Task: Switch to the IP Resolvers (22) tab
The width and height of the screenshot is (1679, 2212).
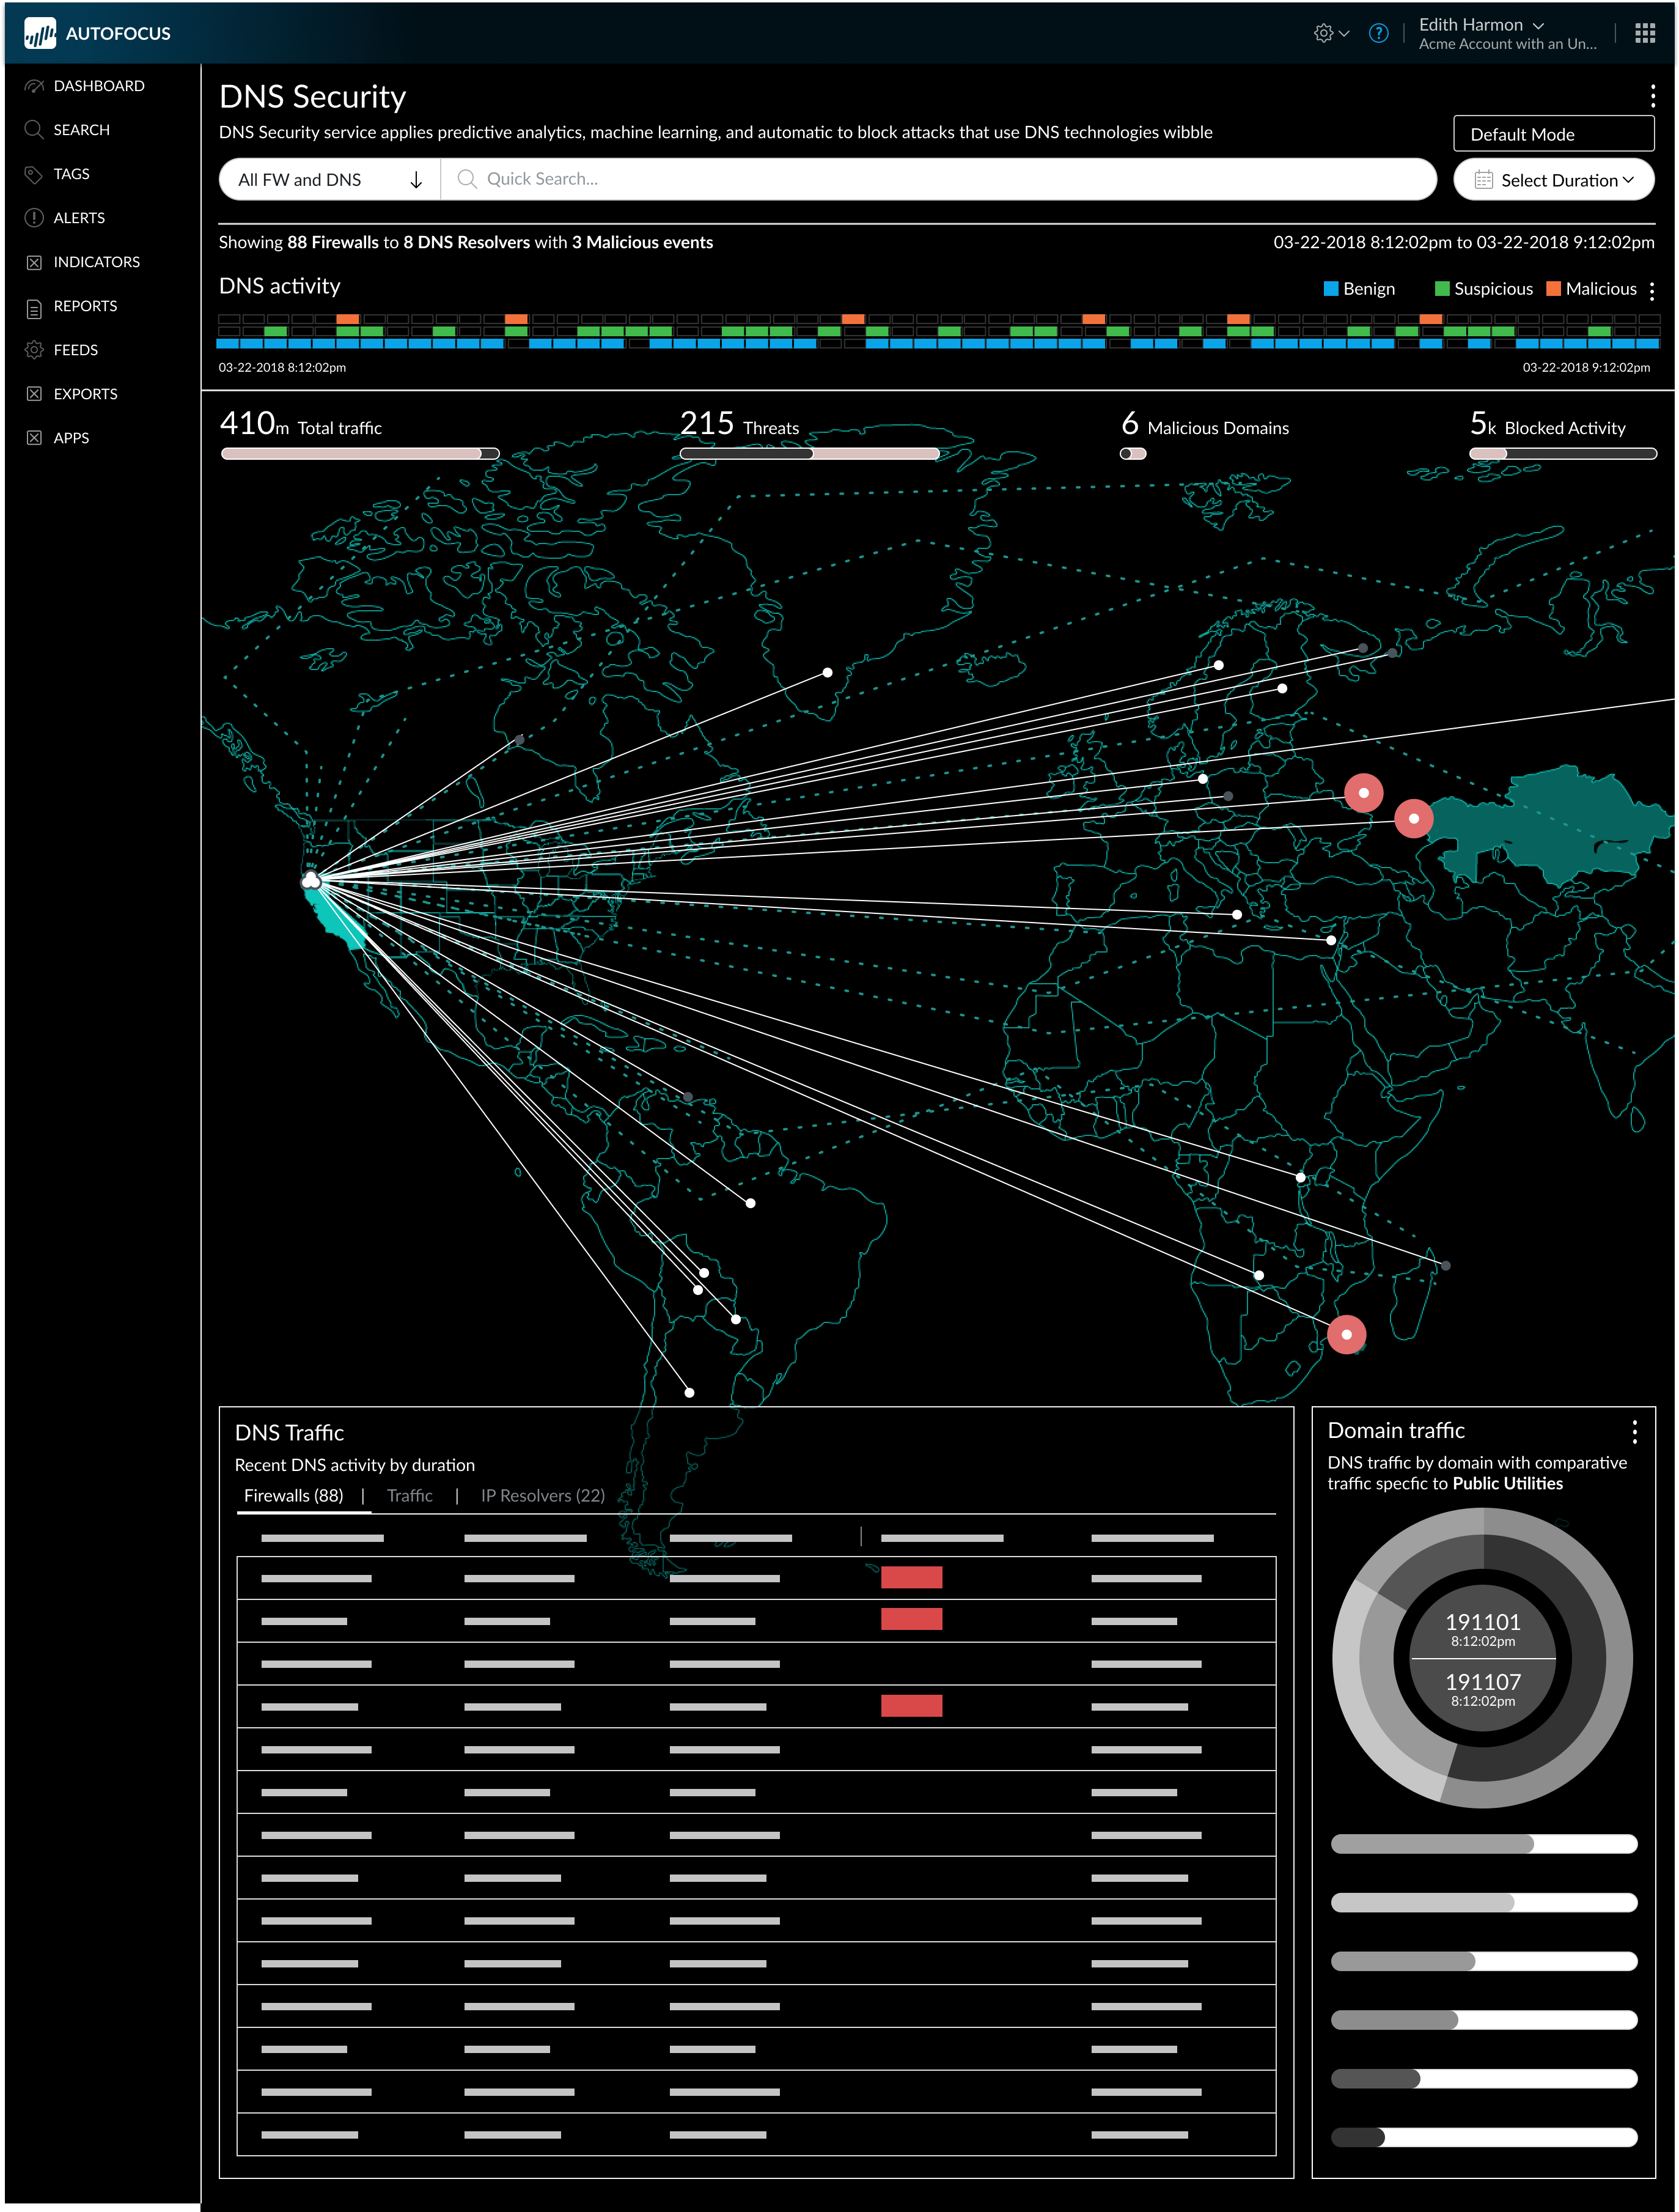Action: point(542,1495)
